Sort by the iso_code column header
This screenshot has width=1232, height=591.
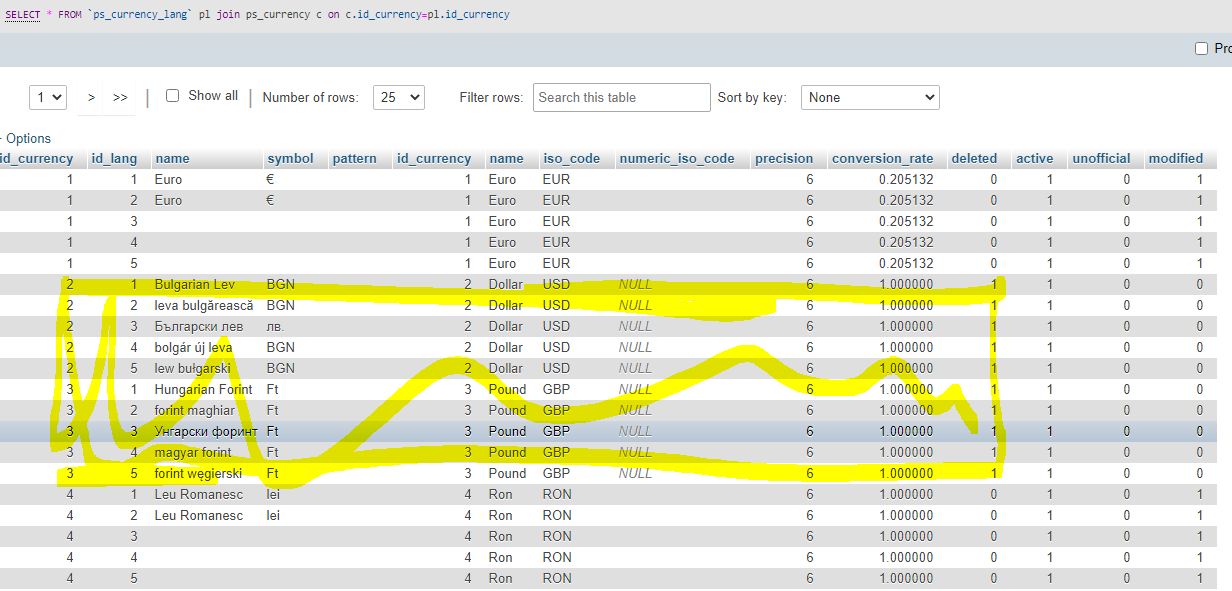point(571,158)
